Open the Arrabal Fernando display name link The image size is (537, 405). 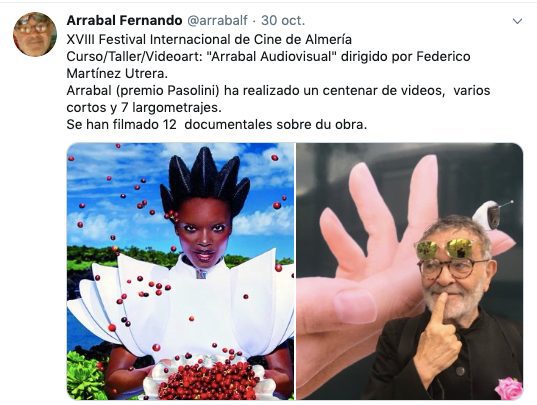pyautogui.click(x=124, y=20)
